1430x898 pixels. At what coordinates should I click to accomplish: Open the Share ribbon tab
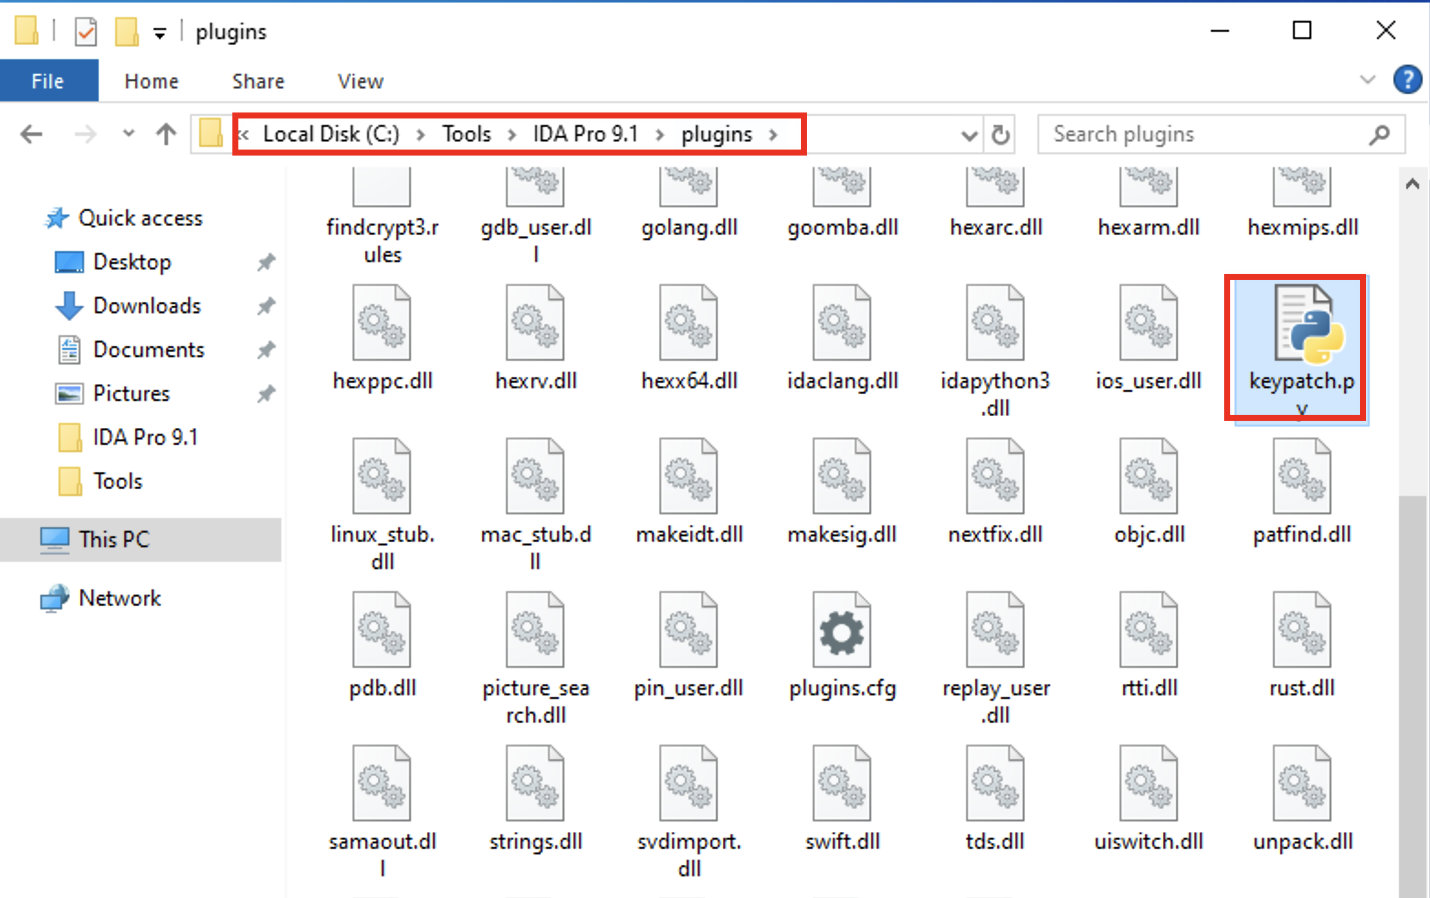point(258,81)
